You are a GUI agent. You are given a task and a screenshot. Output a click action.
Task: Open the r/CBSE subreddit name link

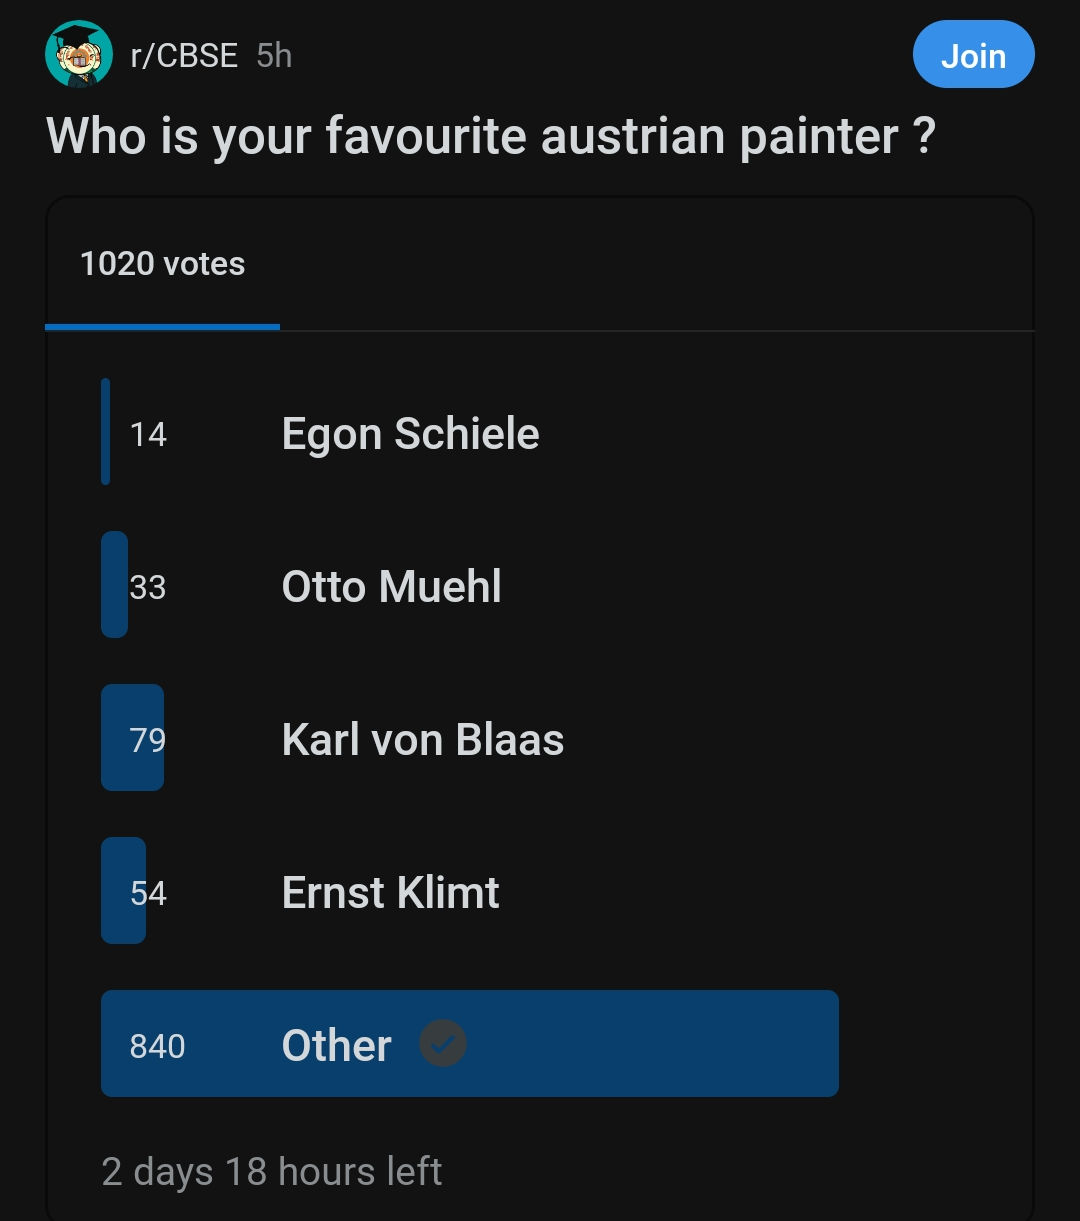[x=184, y=55]
